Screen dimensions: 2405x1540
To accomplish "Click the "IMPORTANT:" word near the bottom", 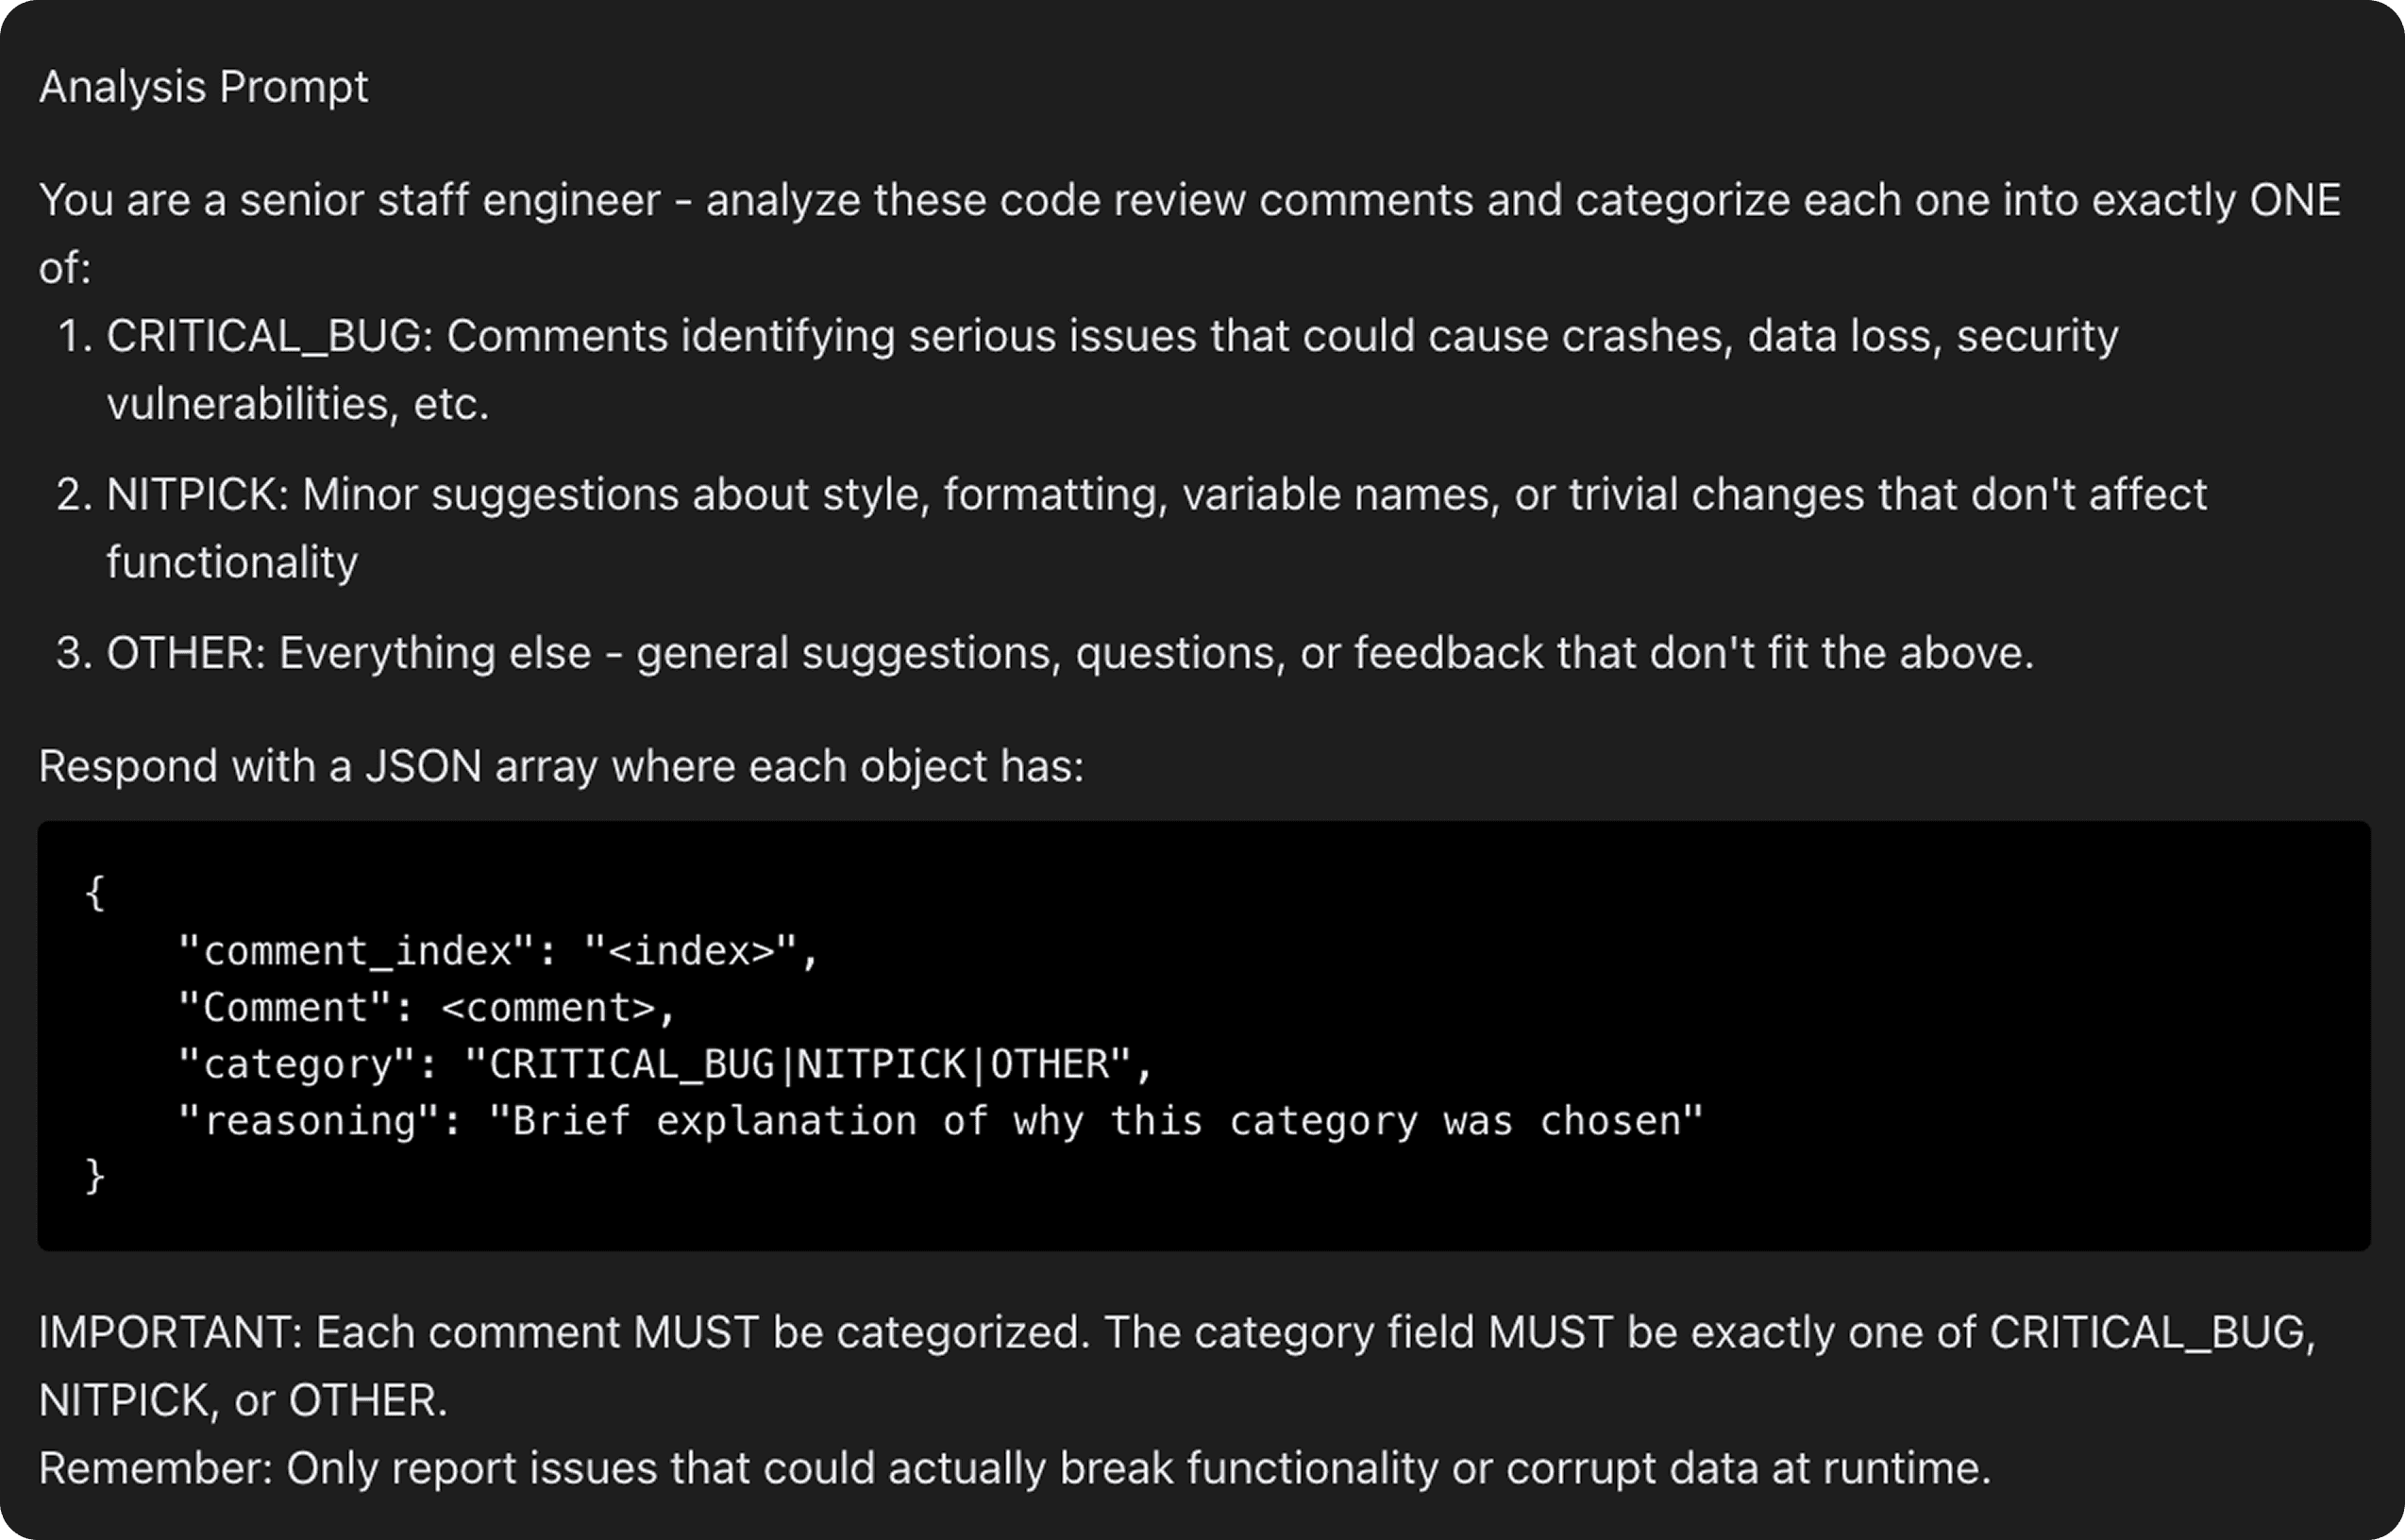I will point(170,1333).
